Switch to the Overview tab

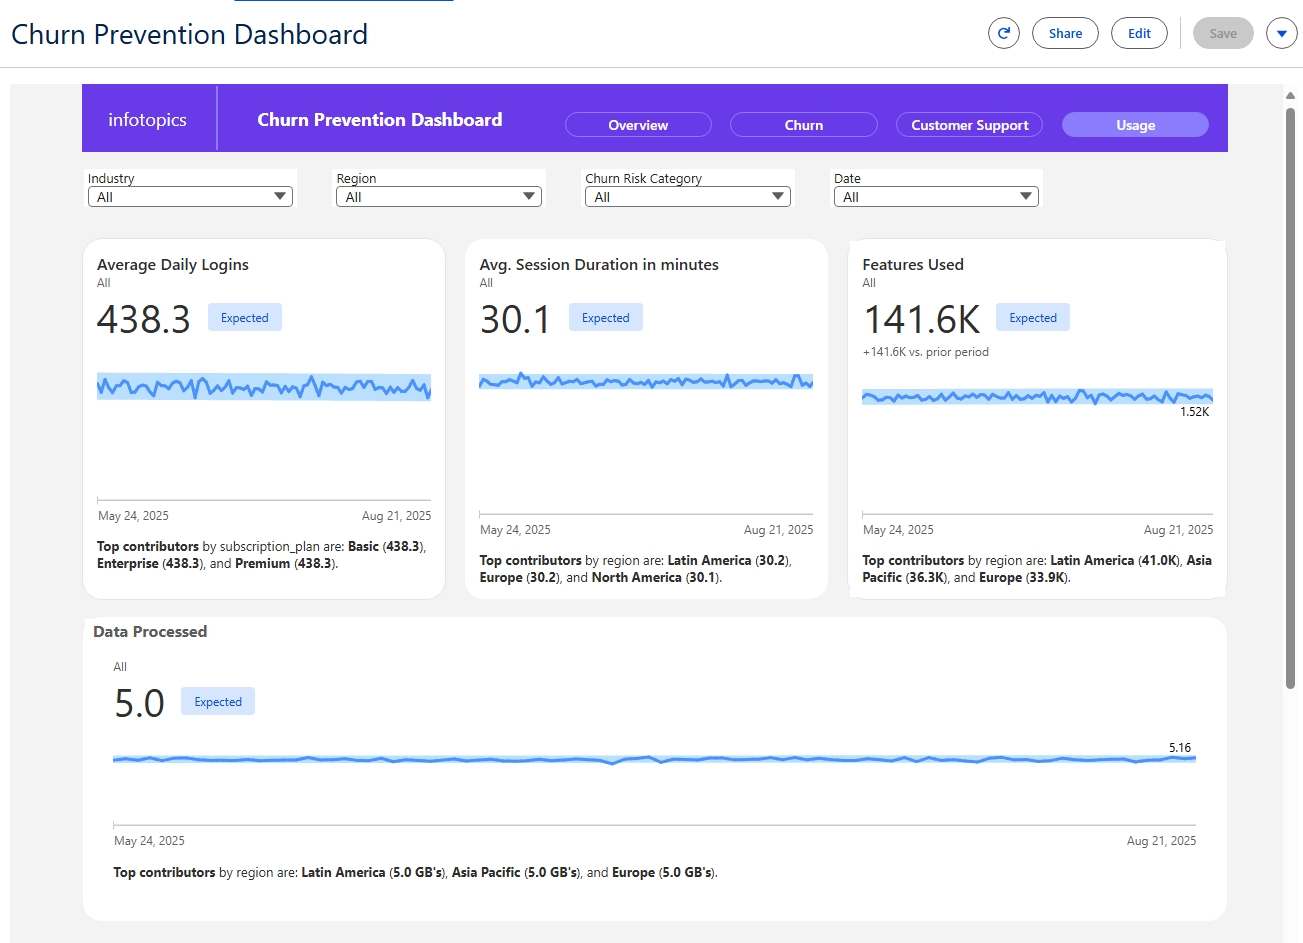[638, 125]
